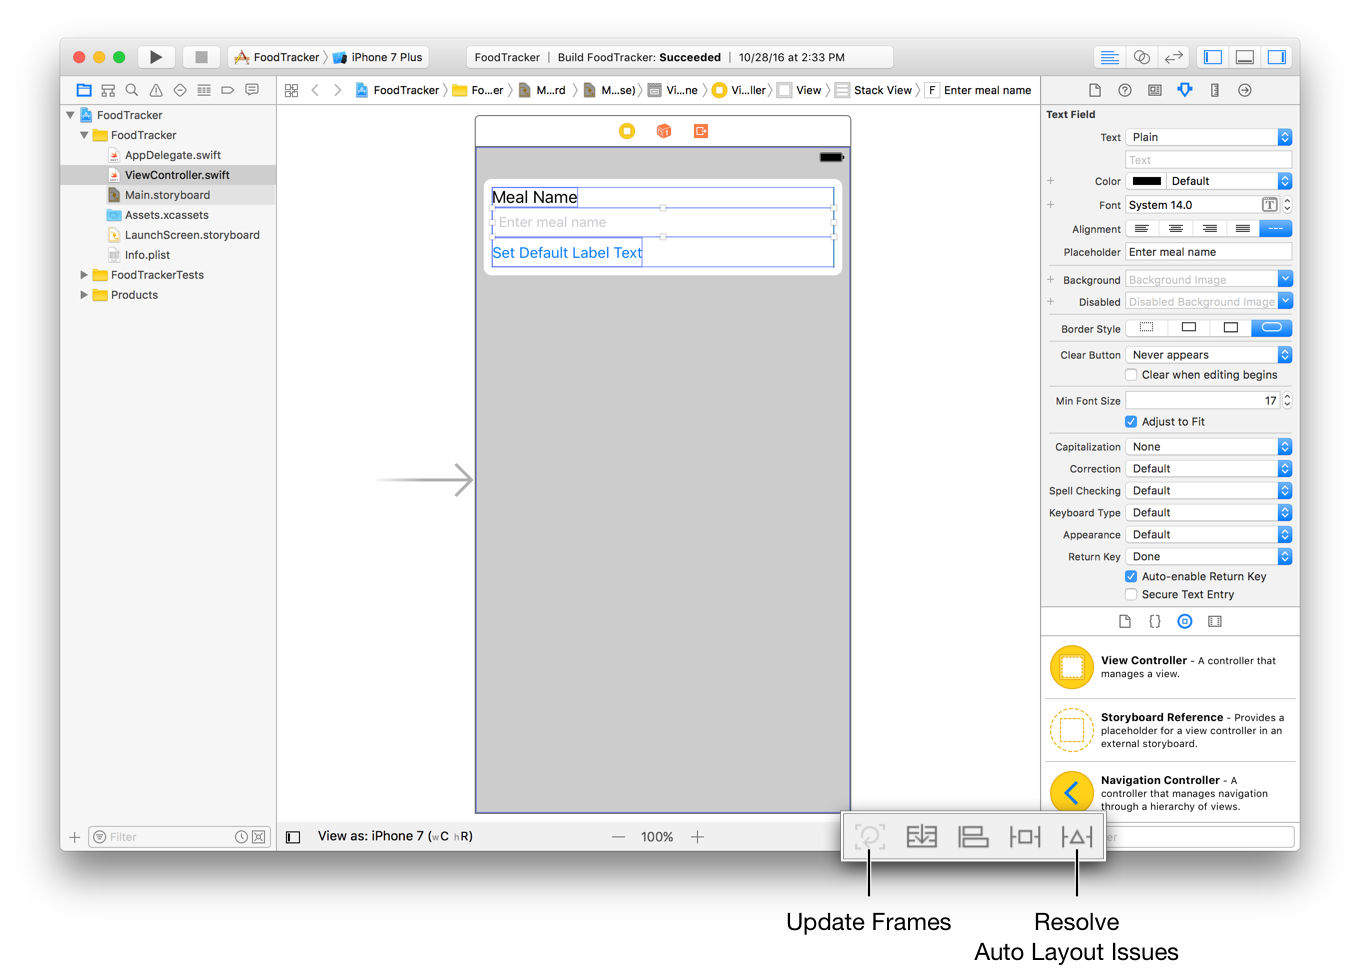Stop the running build
Viewport: 1360px width, 979px height.
click(201, 57)
